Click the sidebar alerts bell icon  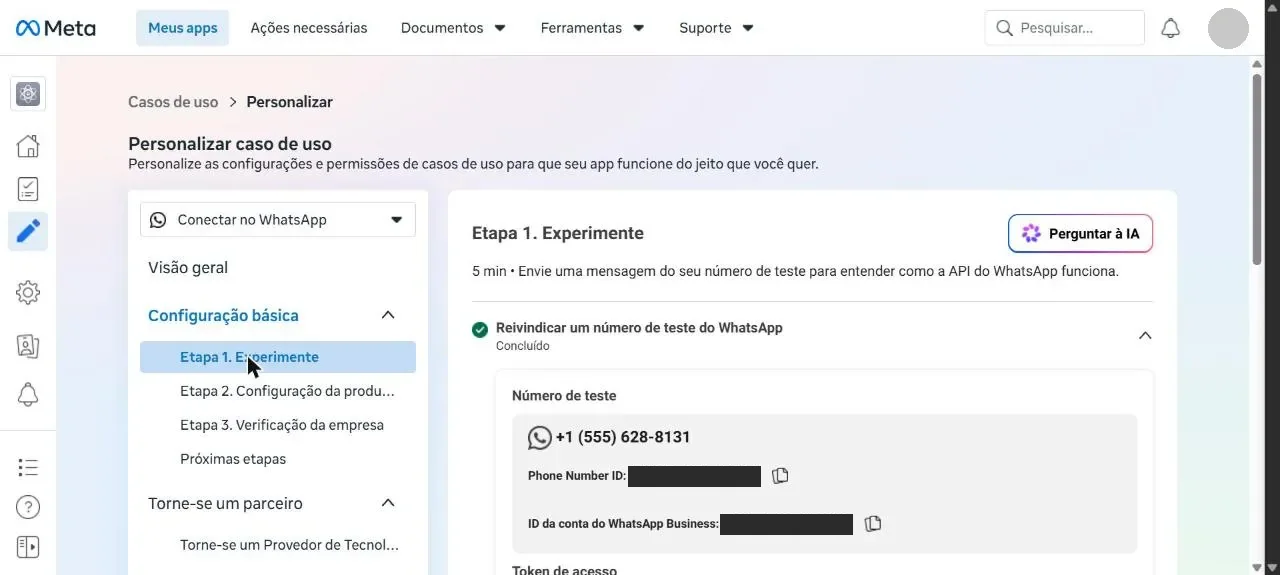click(x=28, y=394)
